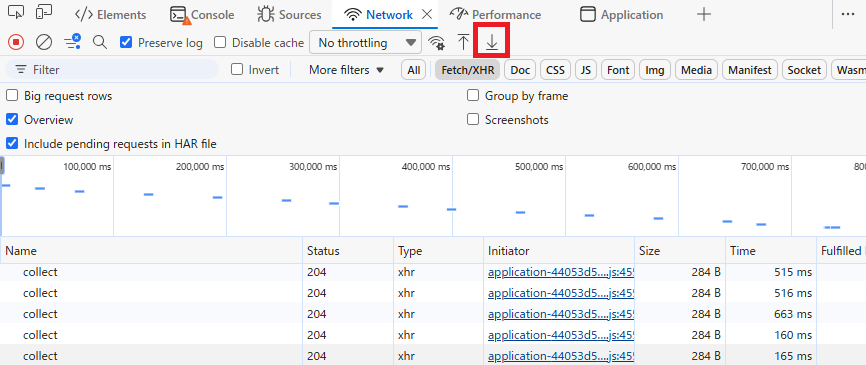Select the collect request taking 663 ms
This screenshot has height=365, width=866.
(x=433, y=314)
